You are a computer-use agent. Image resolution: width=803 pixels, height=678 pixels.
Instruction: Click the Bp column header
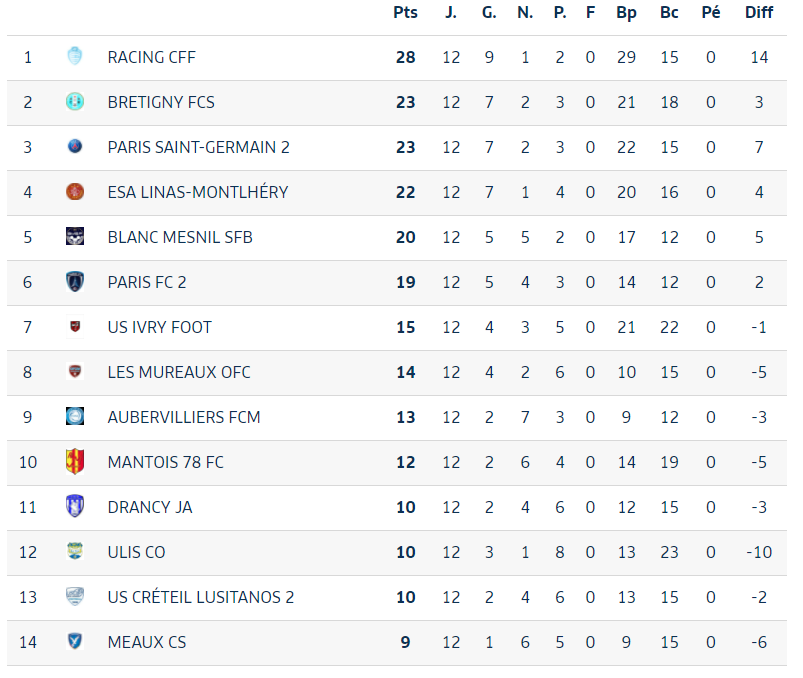coord(626,12)
